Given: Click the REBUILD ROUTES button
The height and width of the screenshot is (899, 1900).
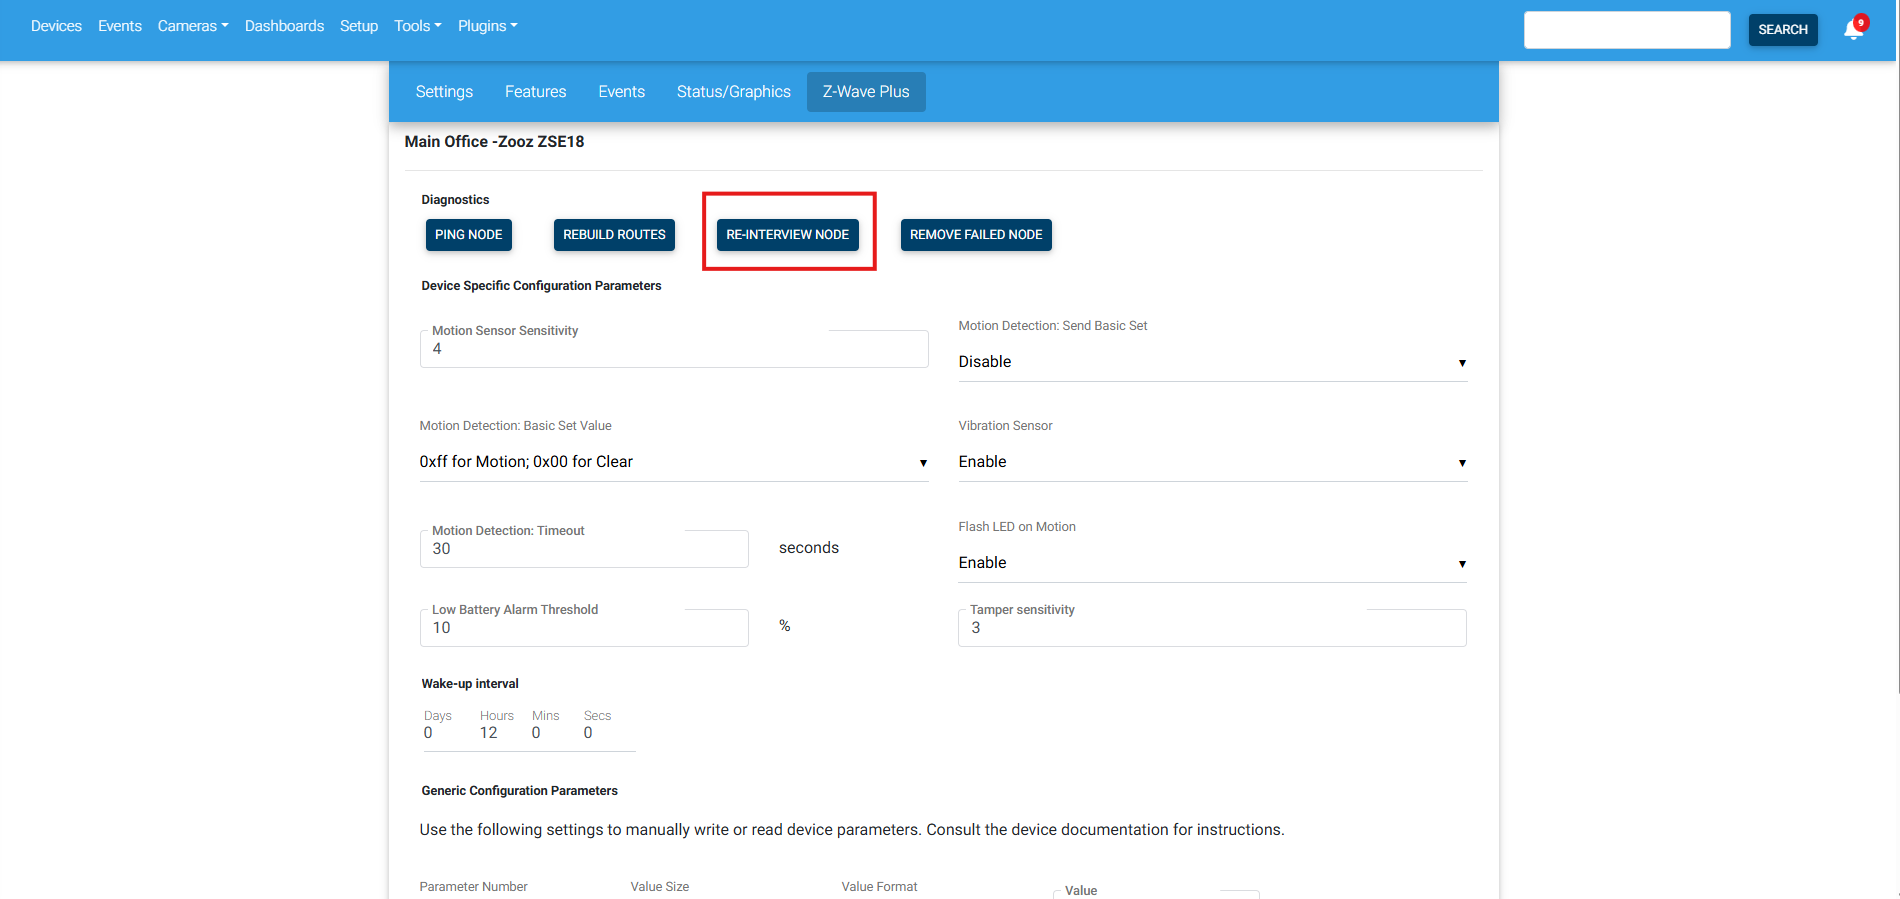Looking at the screenshot, I should point(614,235).
